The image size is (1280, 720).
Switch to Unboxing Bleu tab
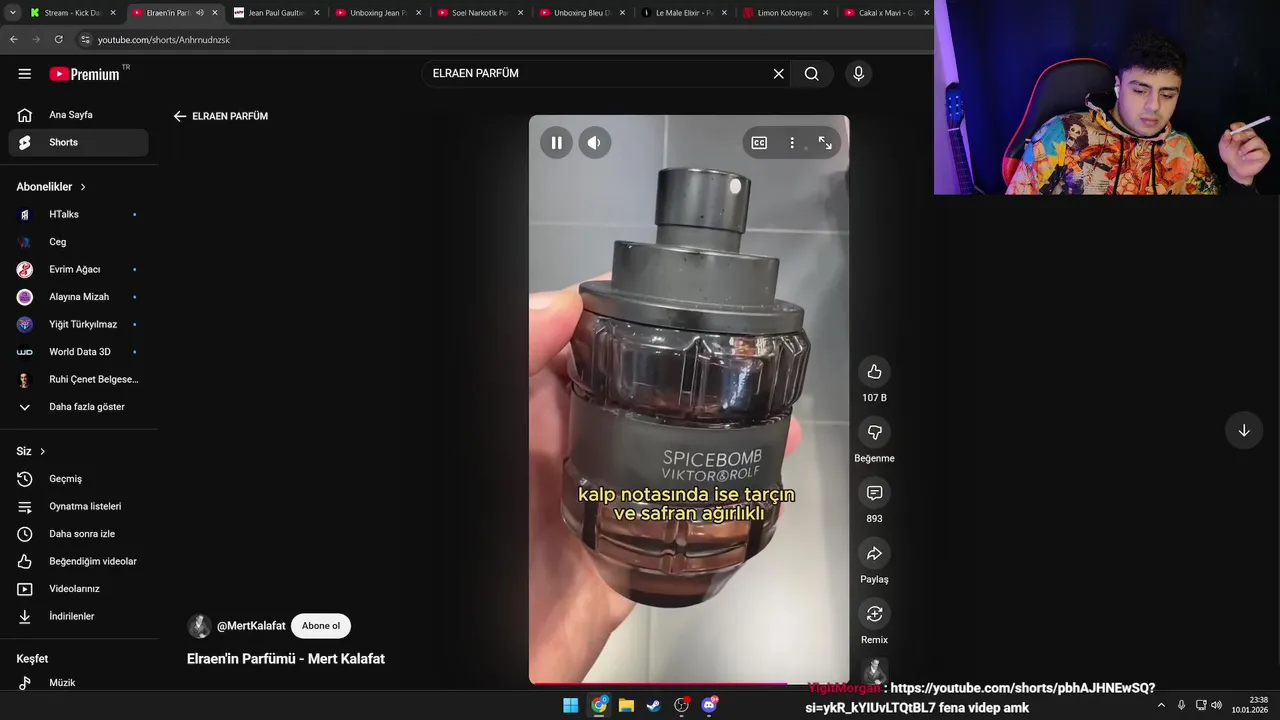pyautogui.click(x=582, y=13)
